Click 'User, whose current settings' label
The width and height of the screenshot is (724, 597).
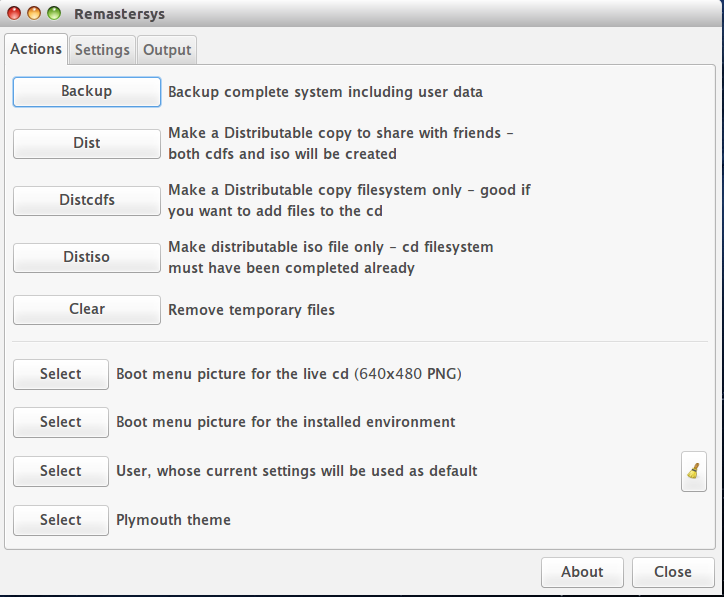coord(296,471)
